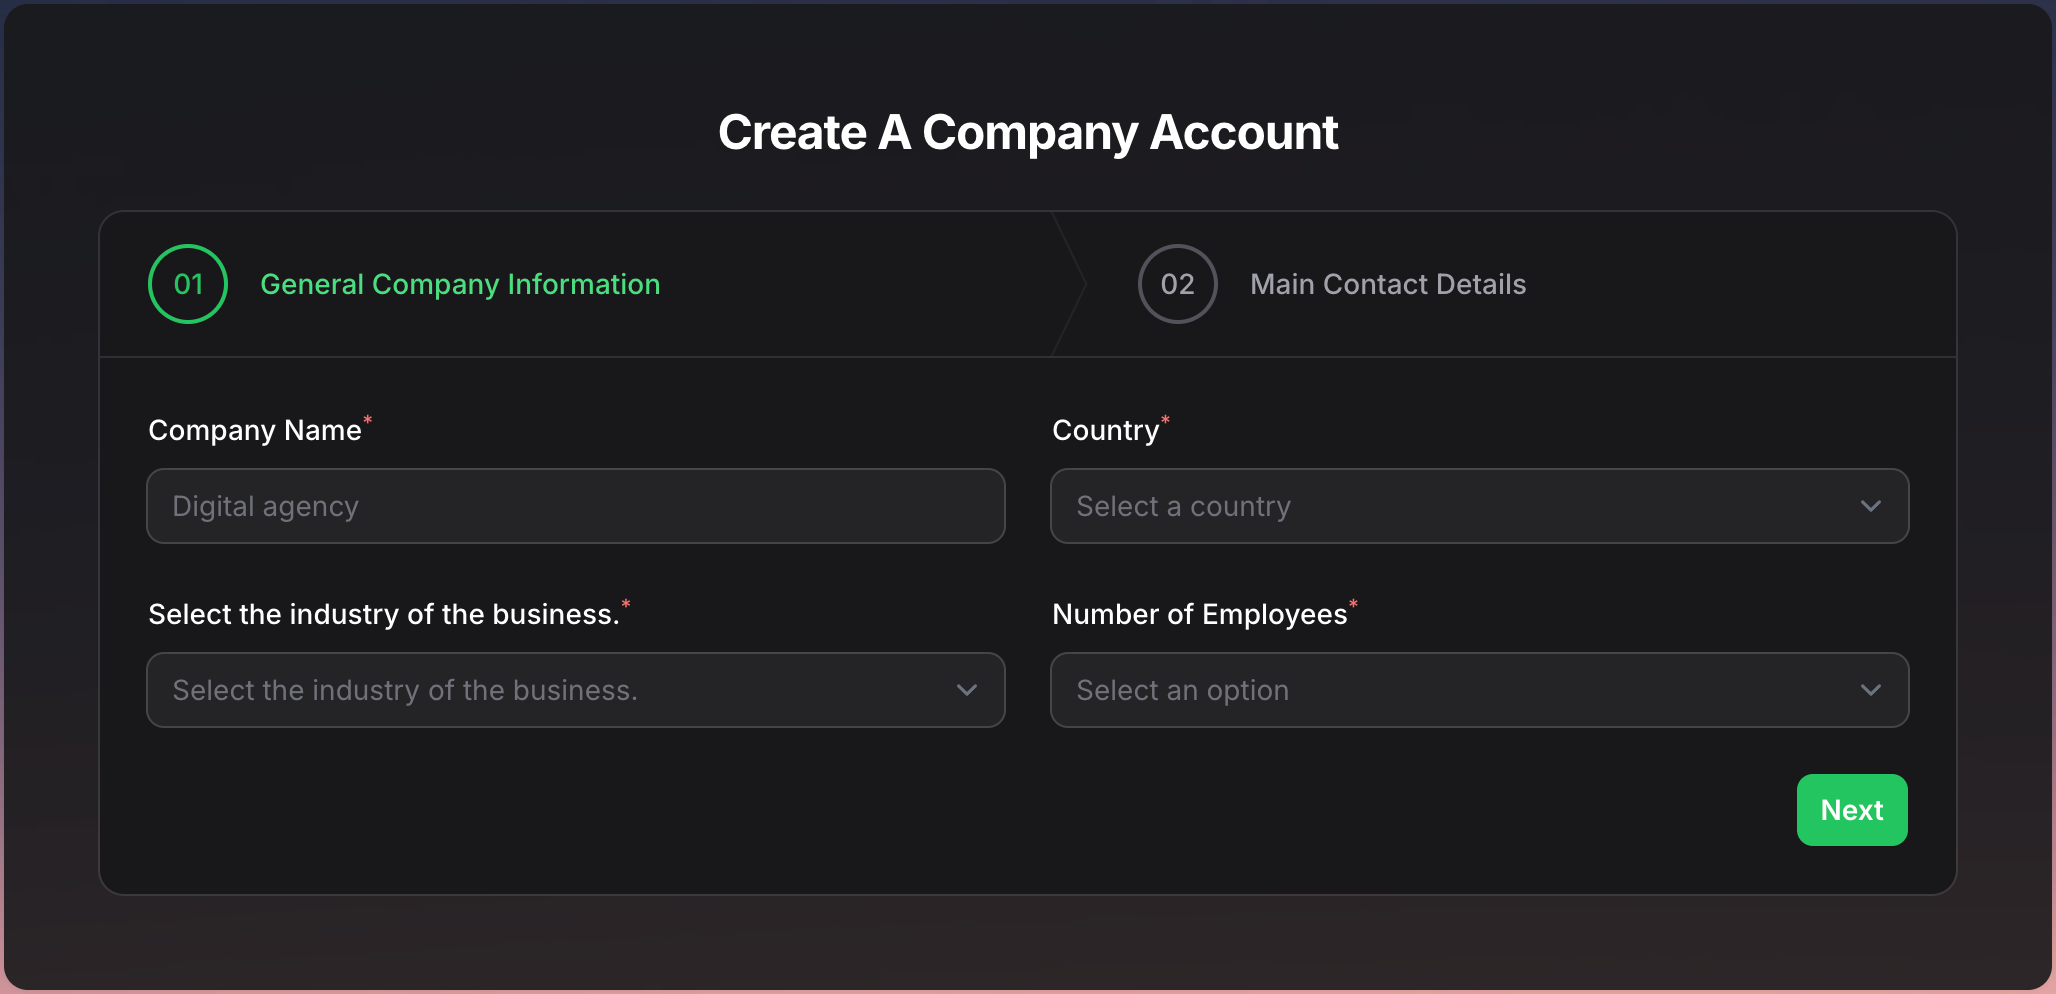
Task: Open the Country dropdown chevron
Action: [1871, 506]
